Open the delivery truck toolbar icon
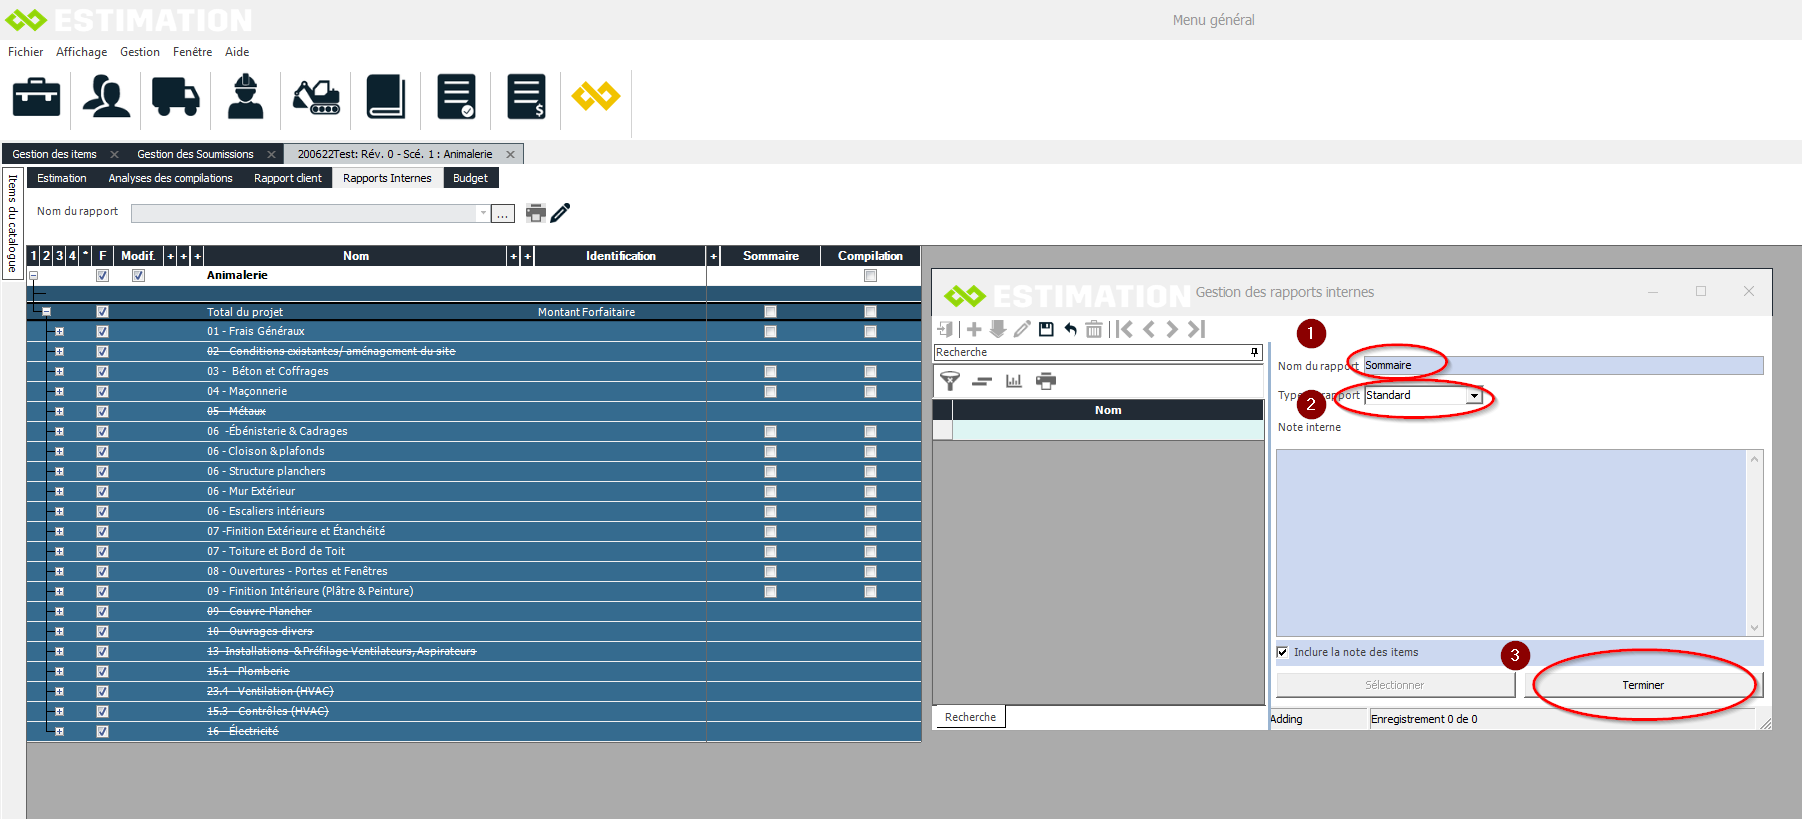The width and height of the screenshot is (1802, 819). (175, 97)
